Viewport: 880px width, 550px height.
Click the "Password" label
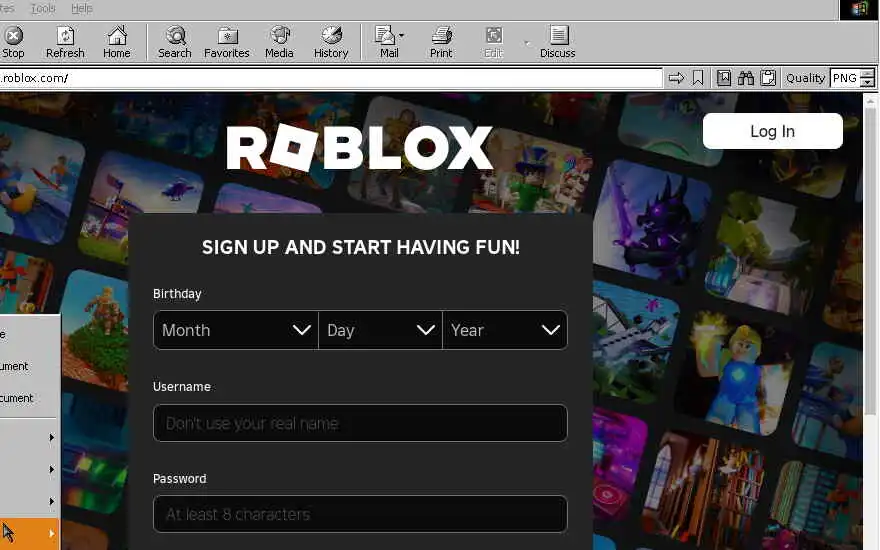[x=180, y=479]
